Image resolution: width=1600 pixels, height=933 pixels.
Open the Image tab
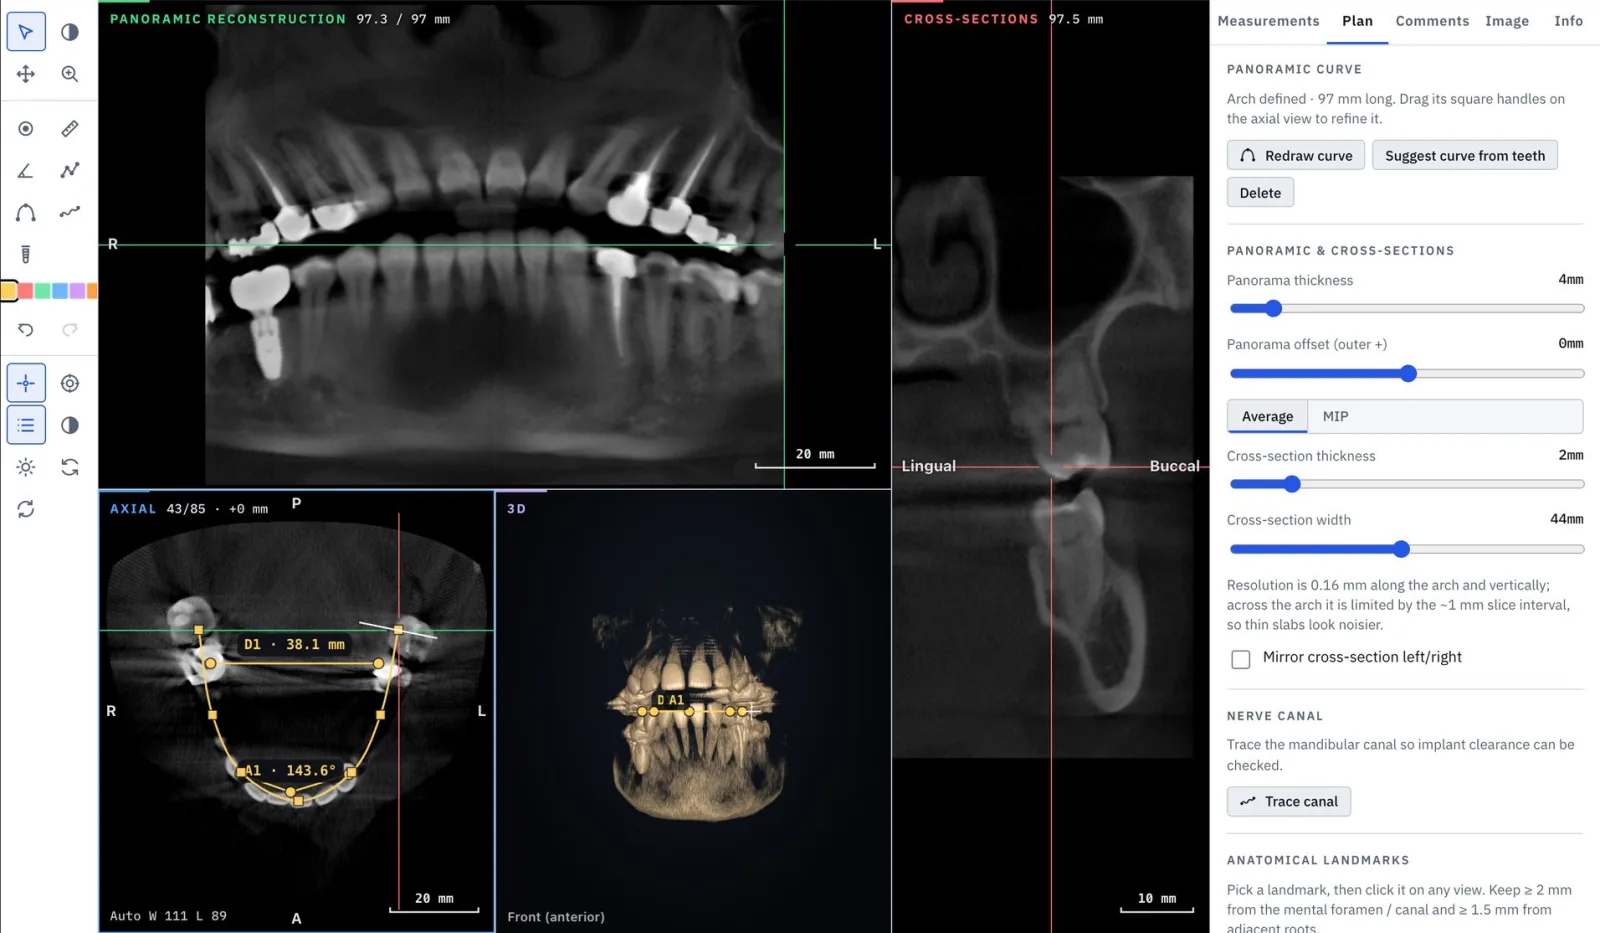tap(1507, 21)
